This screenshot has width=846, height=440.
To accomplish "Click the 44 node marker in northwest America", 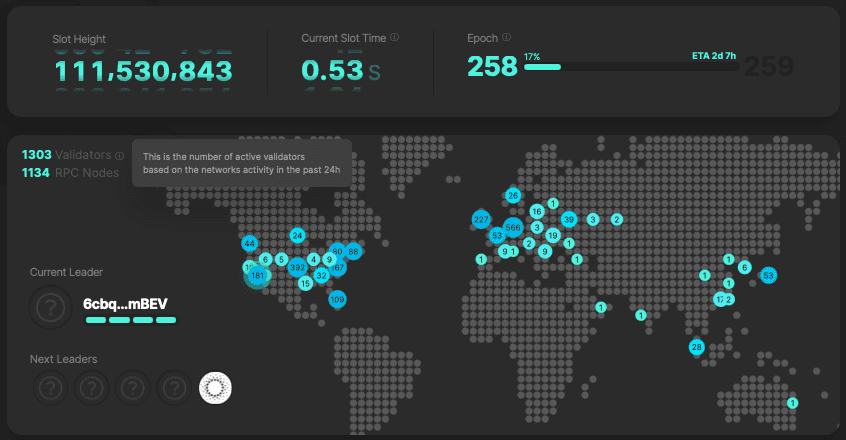I will point(249,243).
